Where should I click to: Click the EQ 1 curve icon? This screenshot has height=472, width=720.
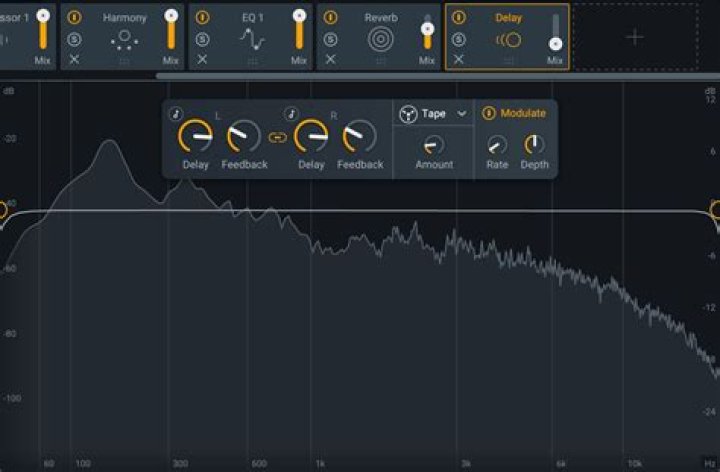pos(252,39)
